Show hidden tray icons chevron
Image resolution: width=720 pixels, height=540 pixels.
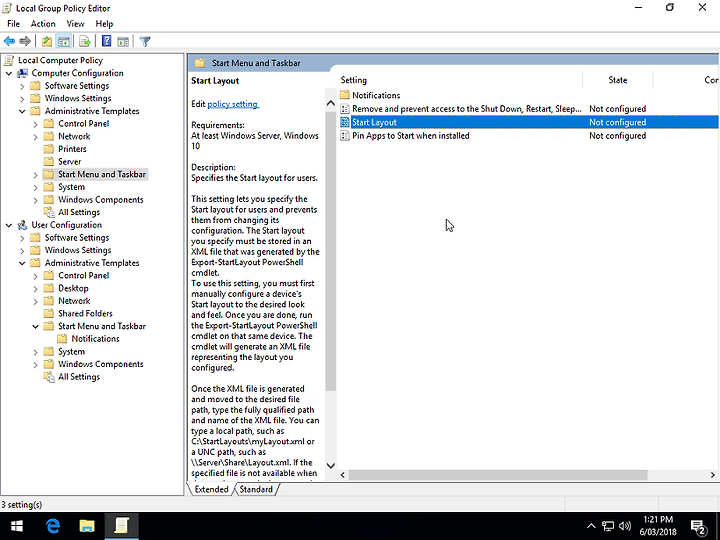(x=591, y=526)
